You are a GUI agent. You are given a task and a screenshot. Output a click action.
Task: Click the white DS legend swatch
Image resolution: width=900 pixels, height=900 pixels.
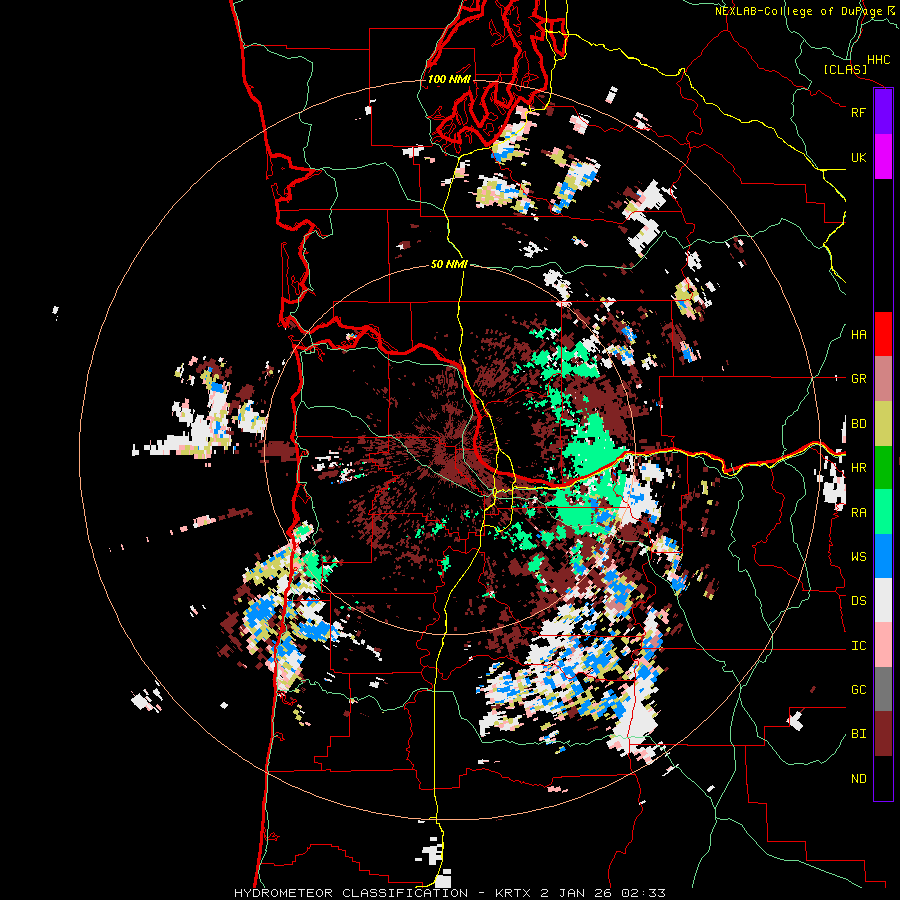pyautogui.click(x=883, y=600)
